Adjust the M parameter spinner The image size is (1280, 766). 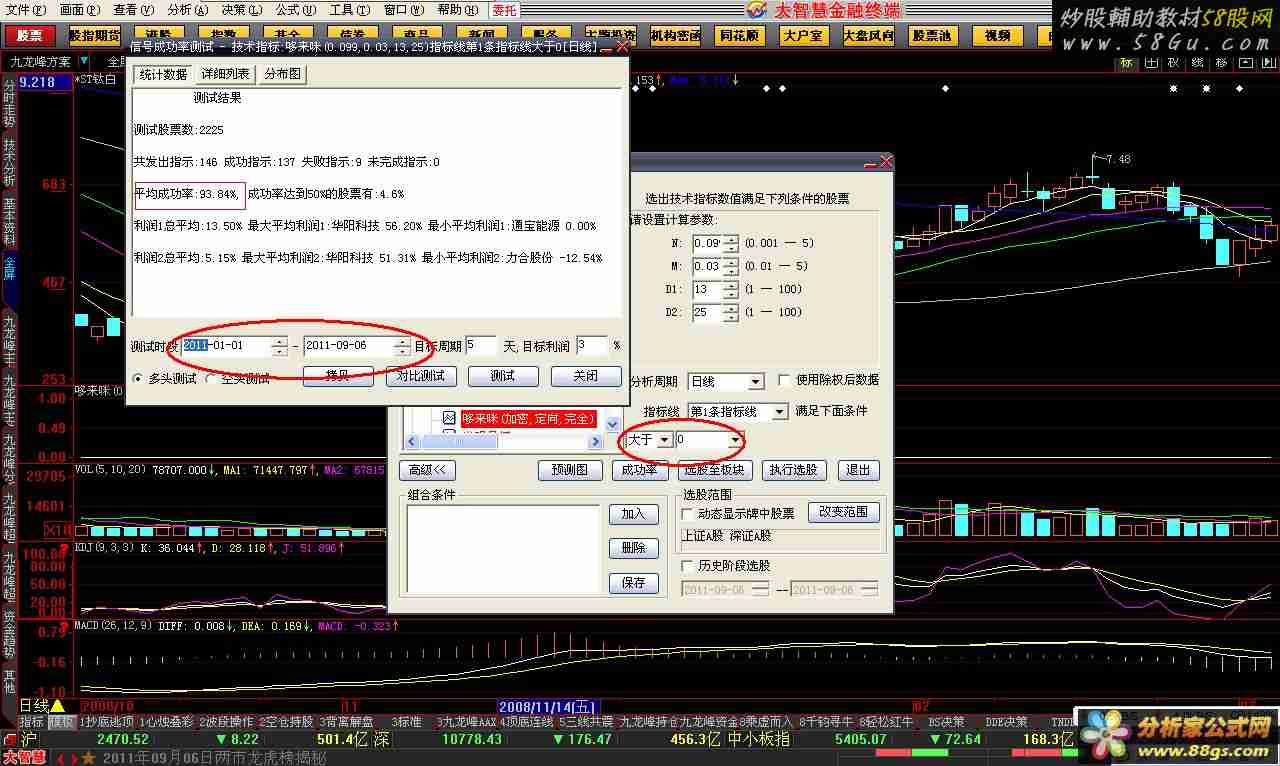pyautogui.click(x=731, y=267)
